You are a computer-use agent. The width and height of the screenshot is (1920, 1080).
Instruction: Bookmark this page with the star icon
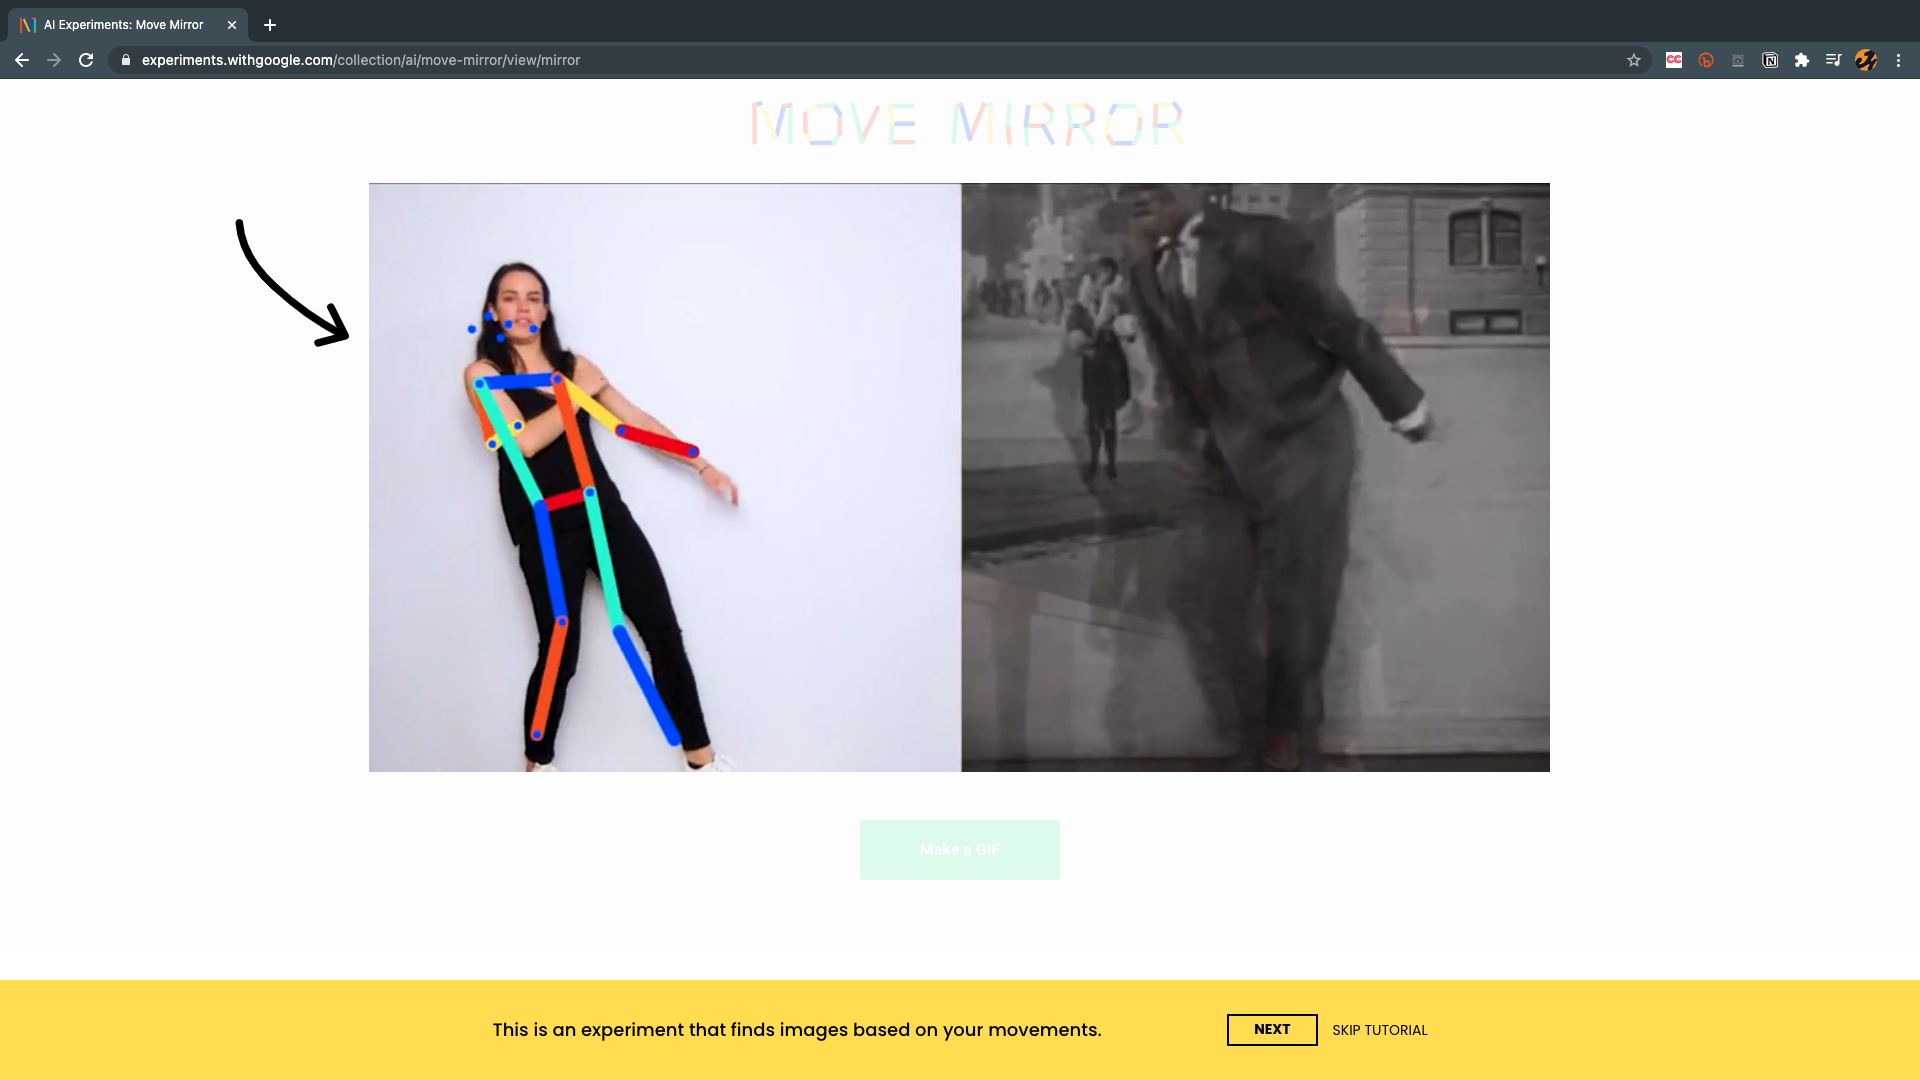[x=1634, y=60]
